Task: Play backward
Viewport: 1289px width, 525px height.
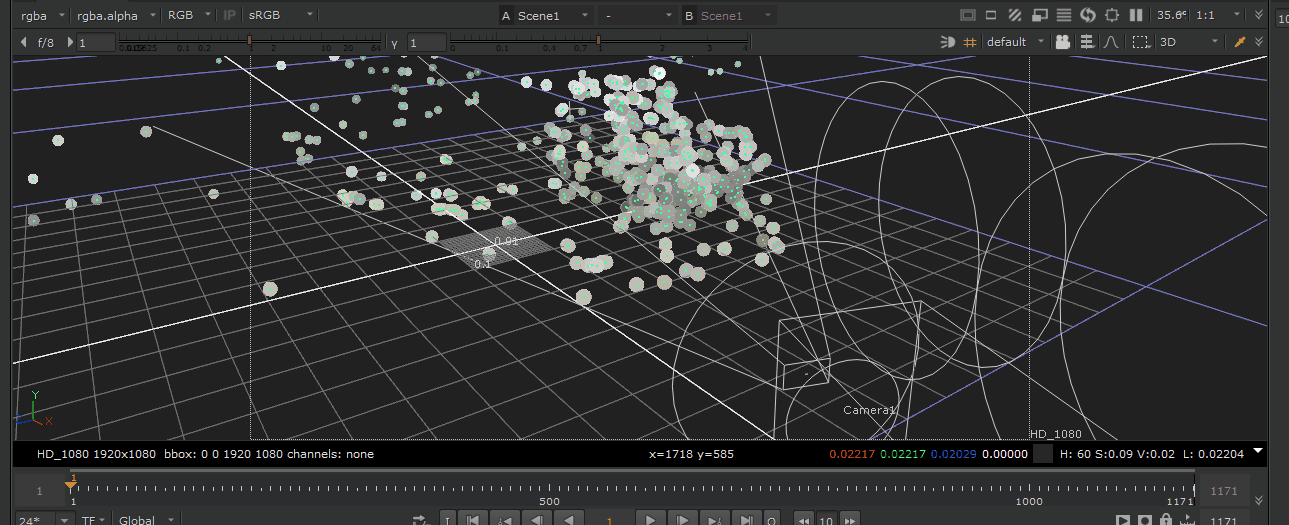Action: (x=569, y=520)
